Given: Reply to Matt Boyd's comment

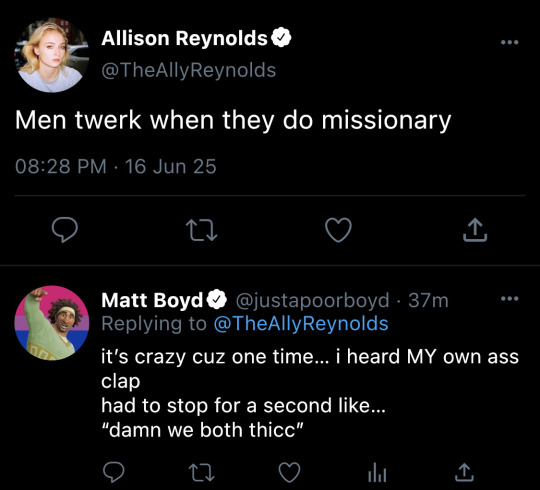Looking at the screenshot, I should 114,472.
